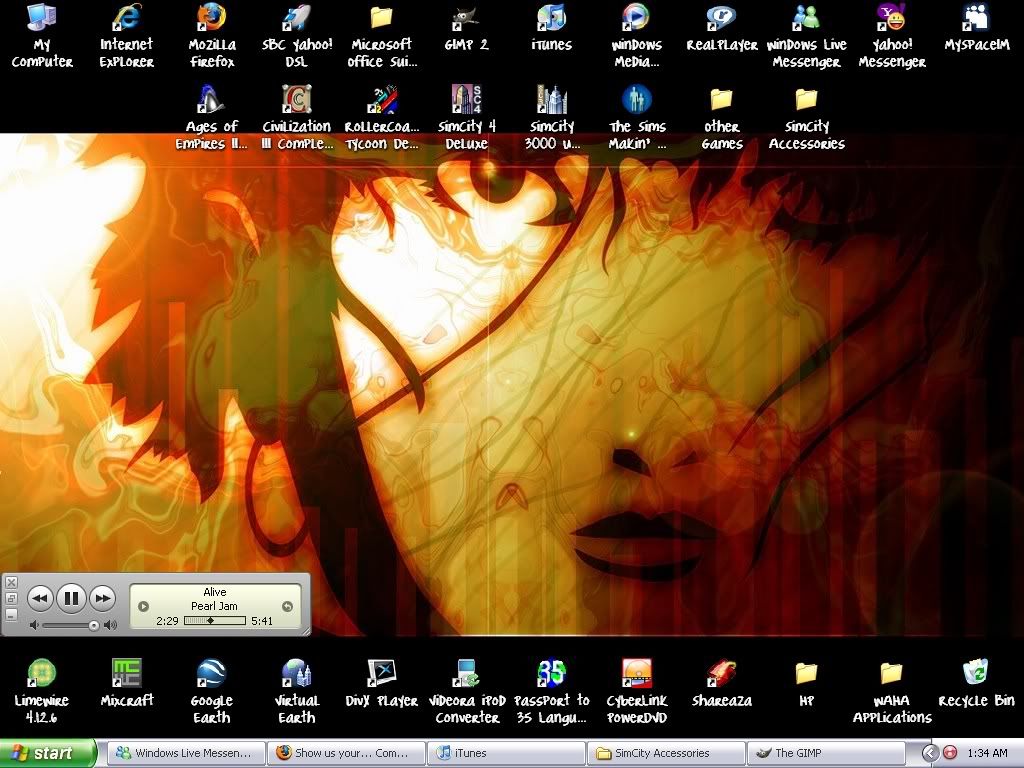Click the artist name "Pearl Jam"
This screenshot has width=1024, height=768.
pyautogui.click(x=214, y=606)
